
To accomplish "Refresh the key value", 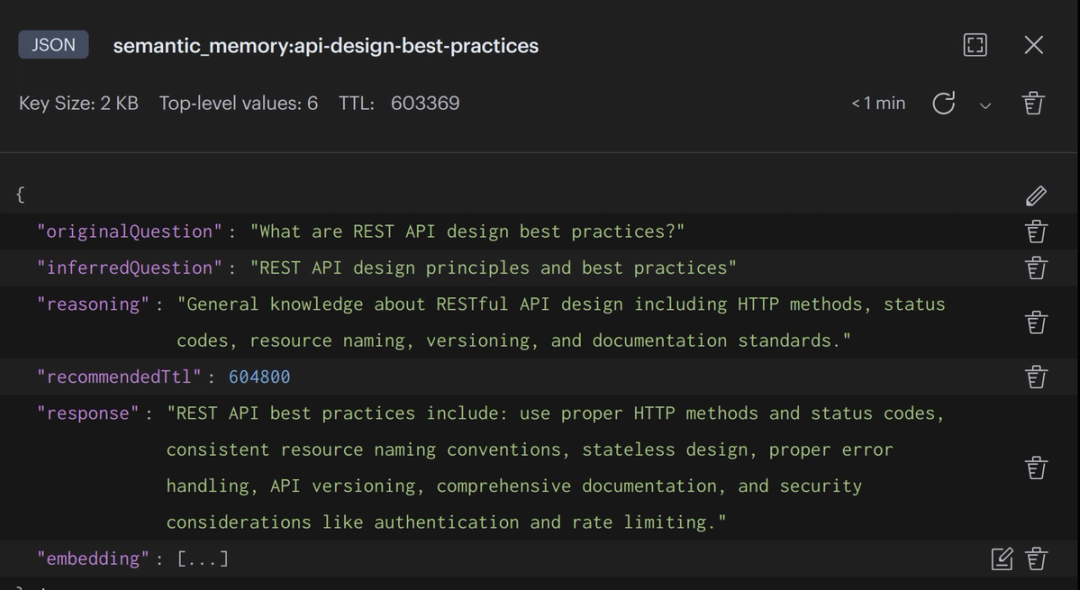I will click(x=943, y=103).
